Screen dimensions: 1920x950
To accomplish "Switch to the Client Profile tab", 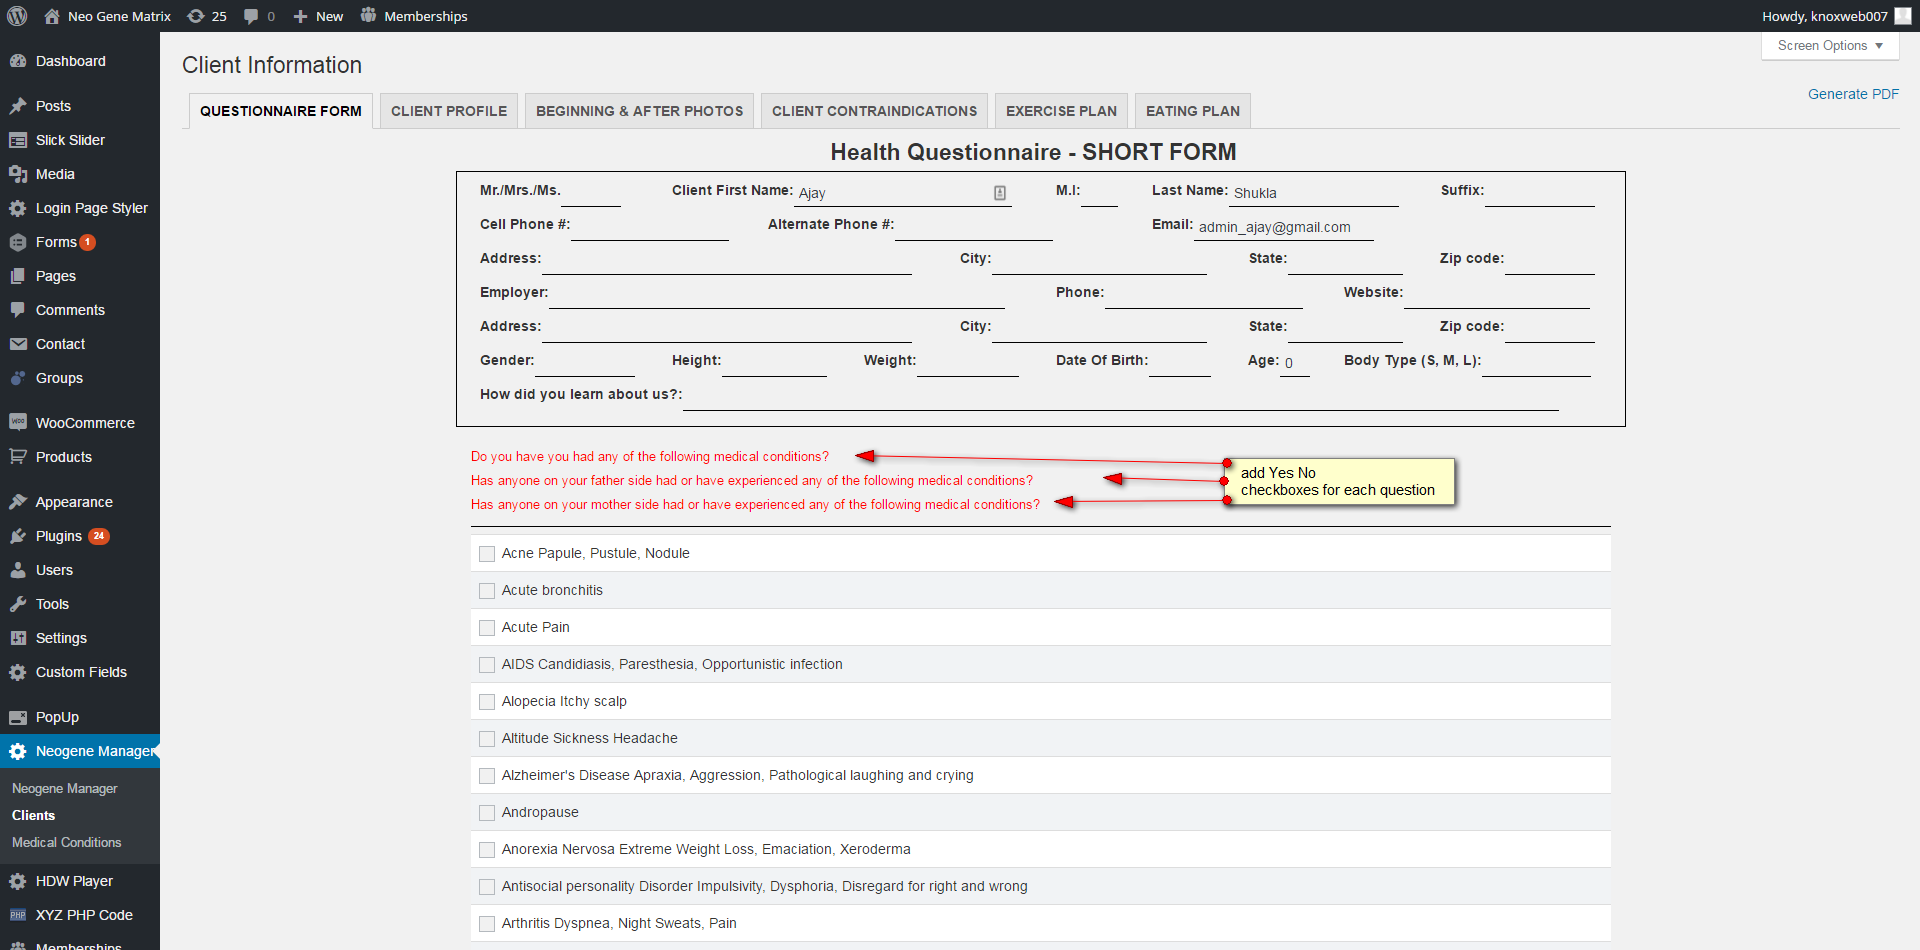I will point(448,111).
